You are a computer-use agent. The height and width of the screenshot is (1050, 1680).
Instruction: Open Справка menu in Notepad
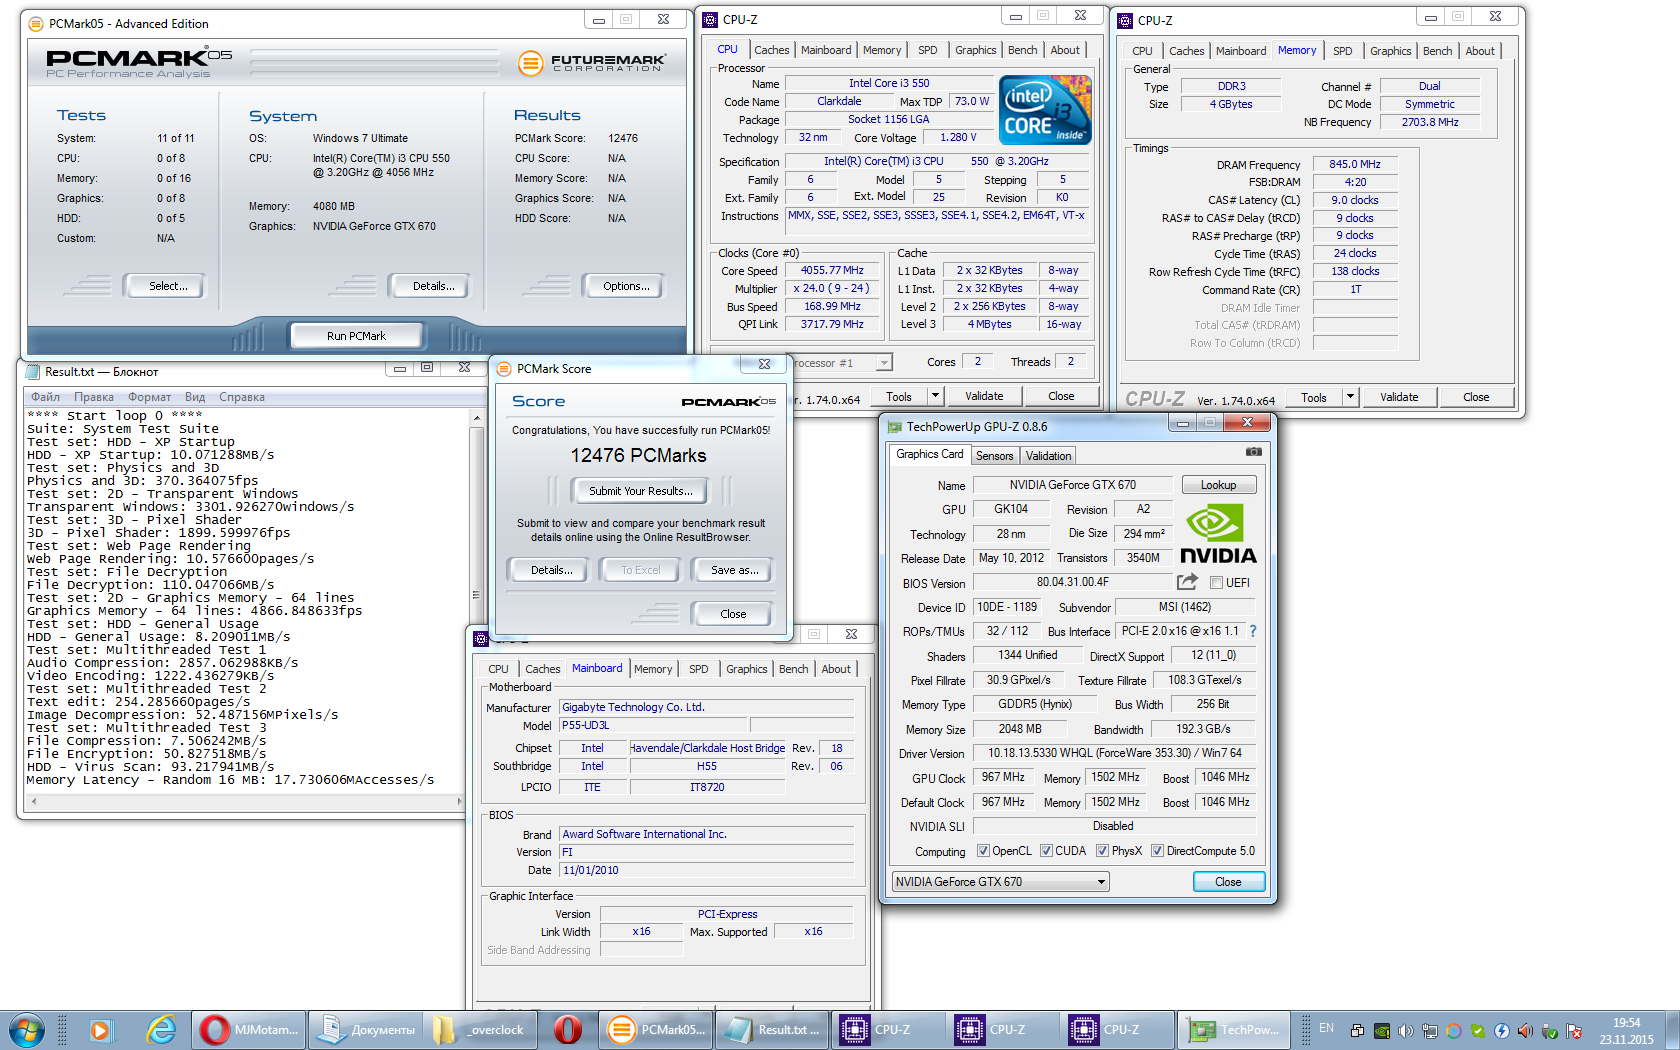[242, 397]
